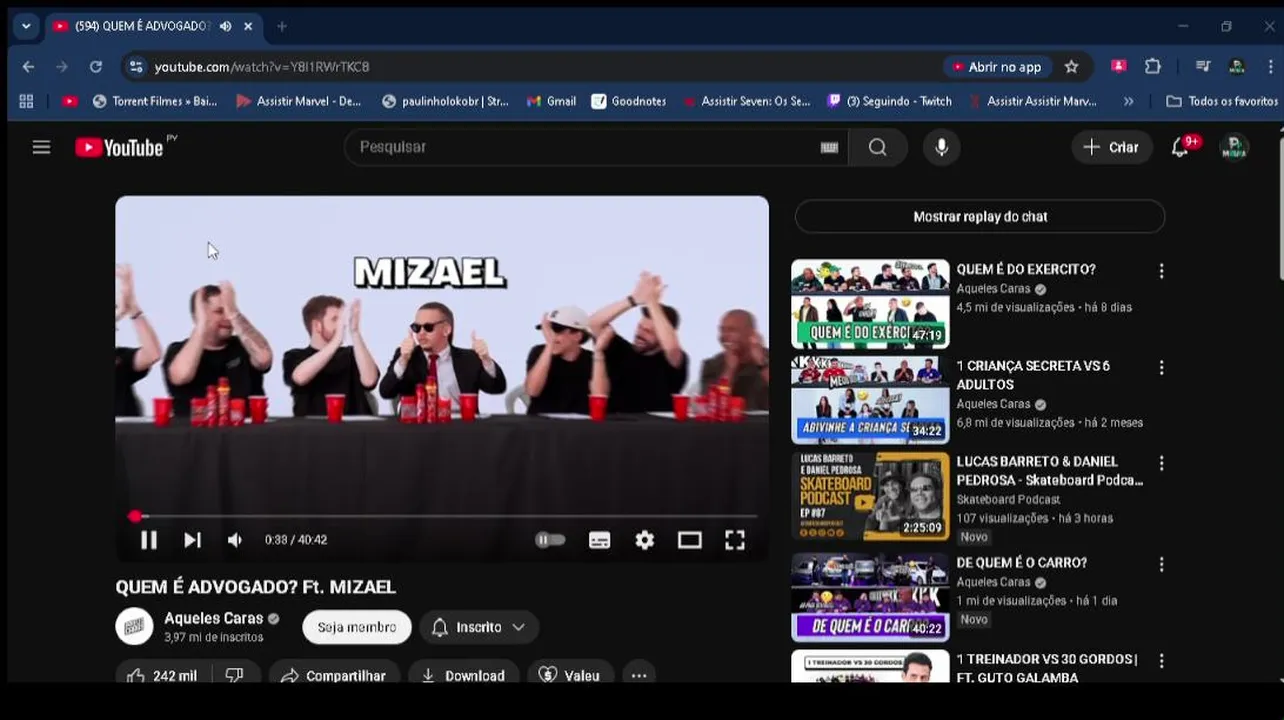Open Torrent Filmes bookmark
The height and width of the screenshot is (720, 1284).
click(155, 101)
